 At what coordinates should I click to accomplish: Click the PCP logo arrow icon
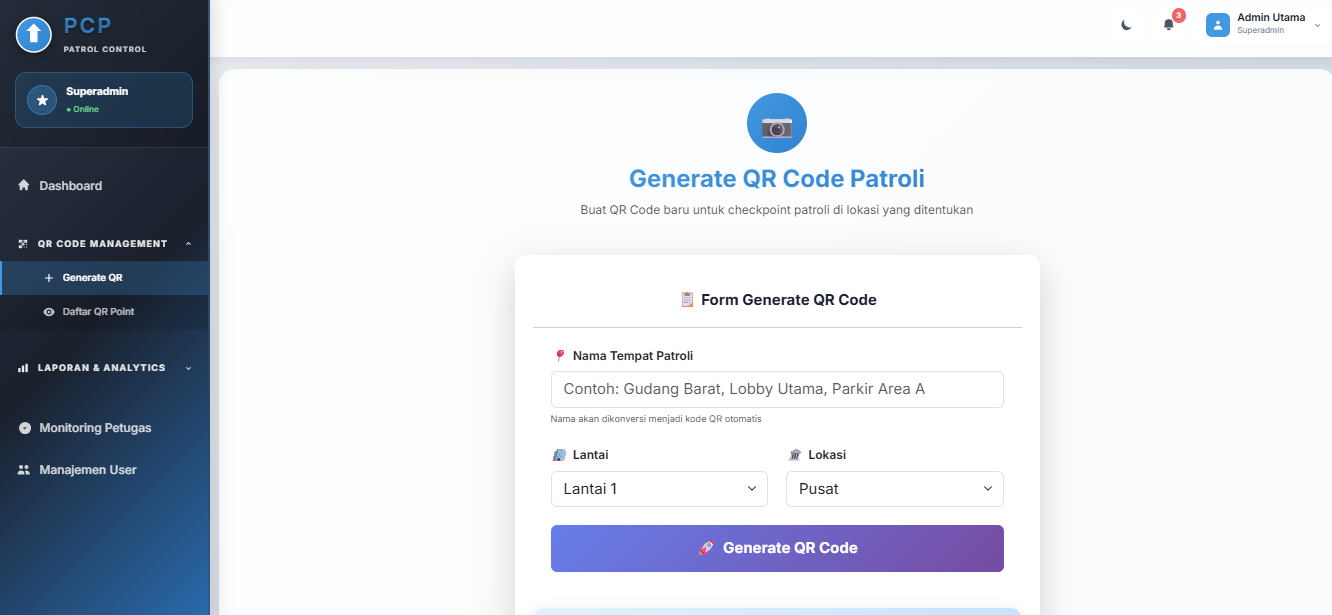point(33,34)
